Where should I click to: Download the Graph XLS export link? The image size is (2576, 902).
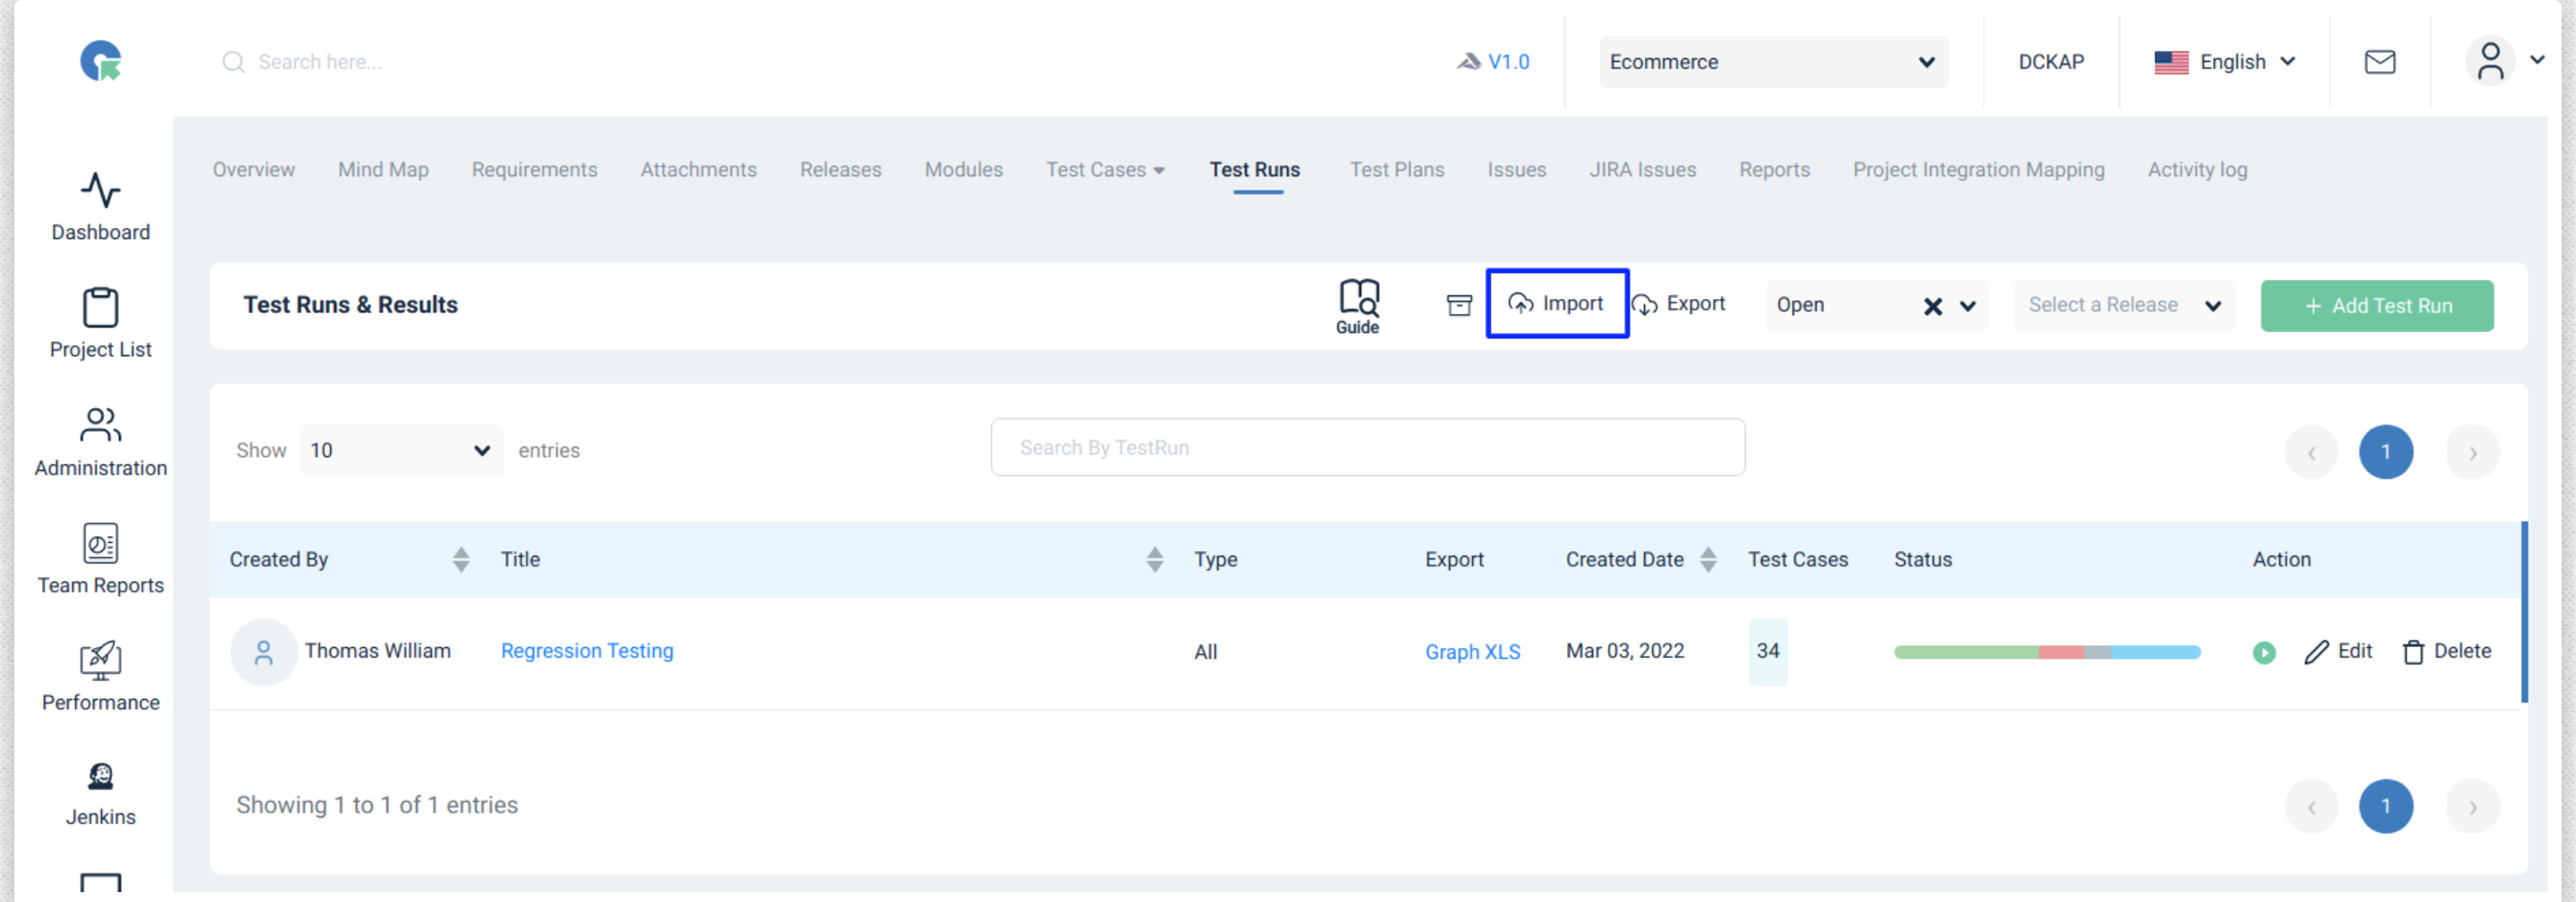[x=1472, y=652]
